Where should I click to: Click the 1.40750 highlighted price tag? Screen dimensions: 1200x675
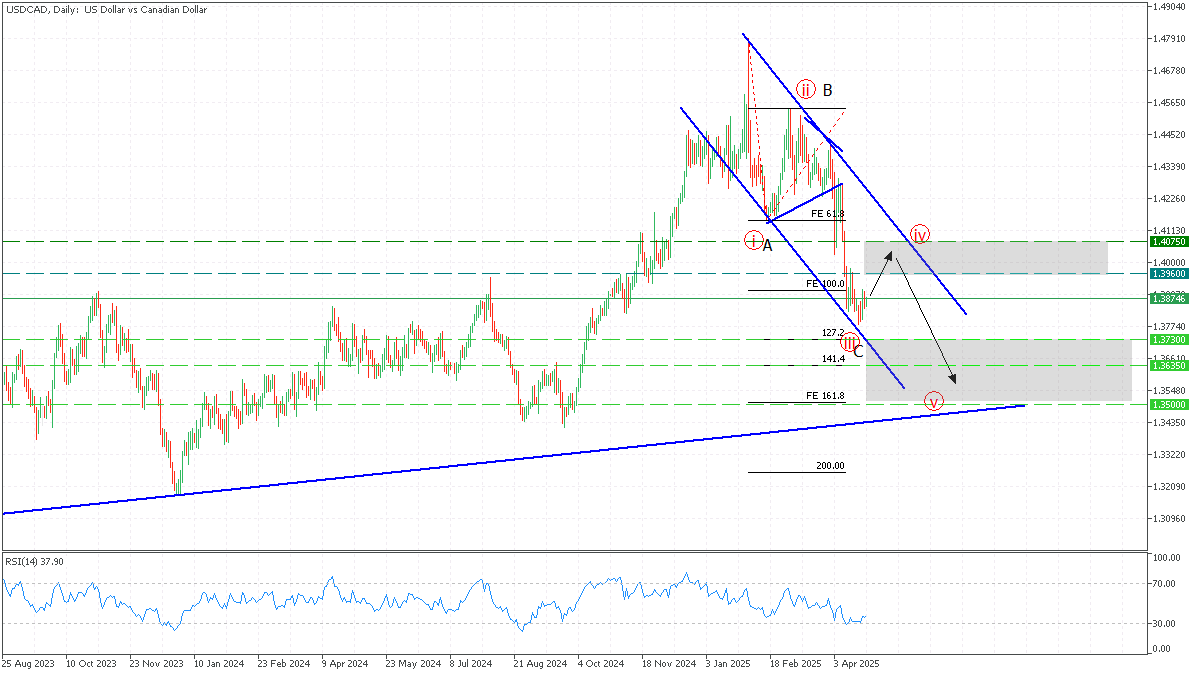pos(1168,242)
